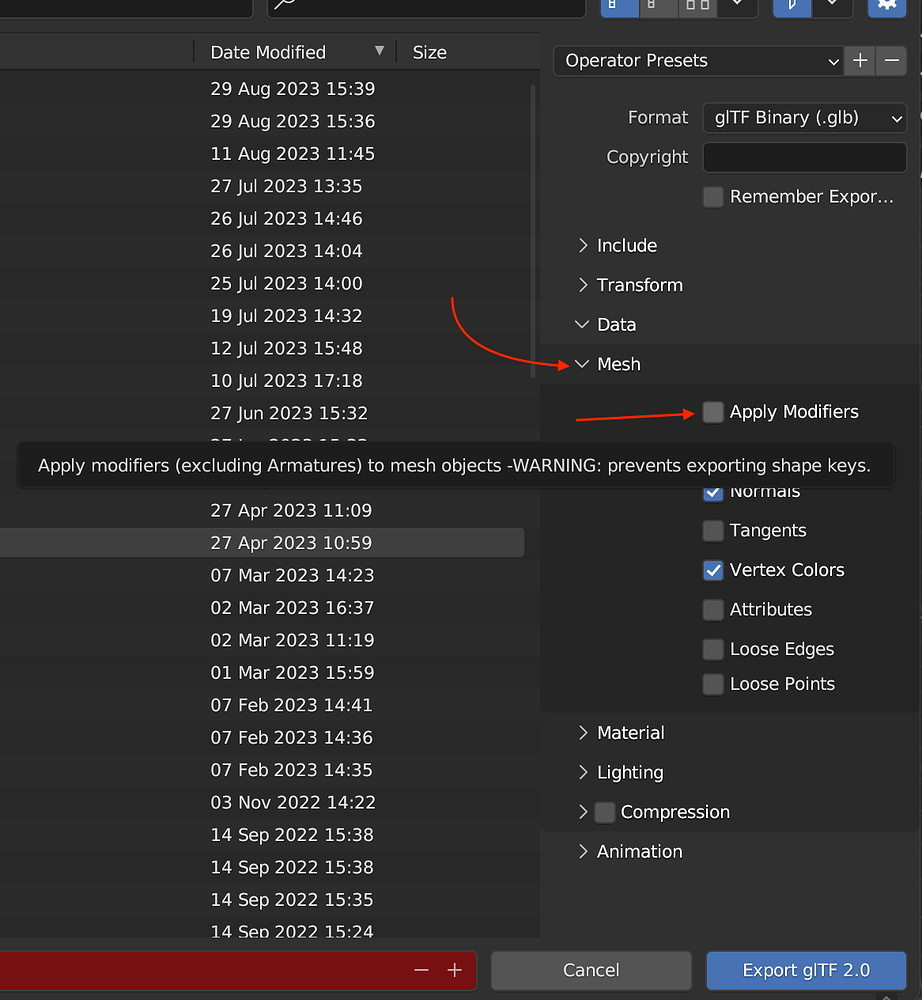
Task: Select file dated 11 Aug 2023 11:45
Action: point(262,154)
